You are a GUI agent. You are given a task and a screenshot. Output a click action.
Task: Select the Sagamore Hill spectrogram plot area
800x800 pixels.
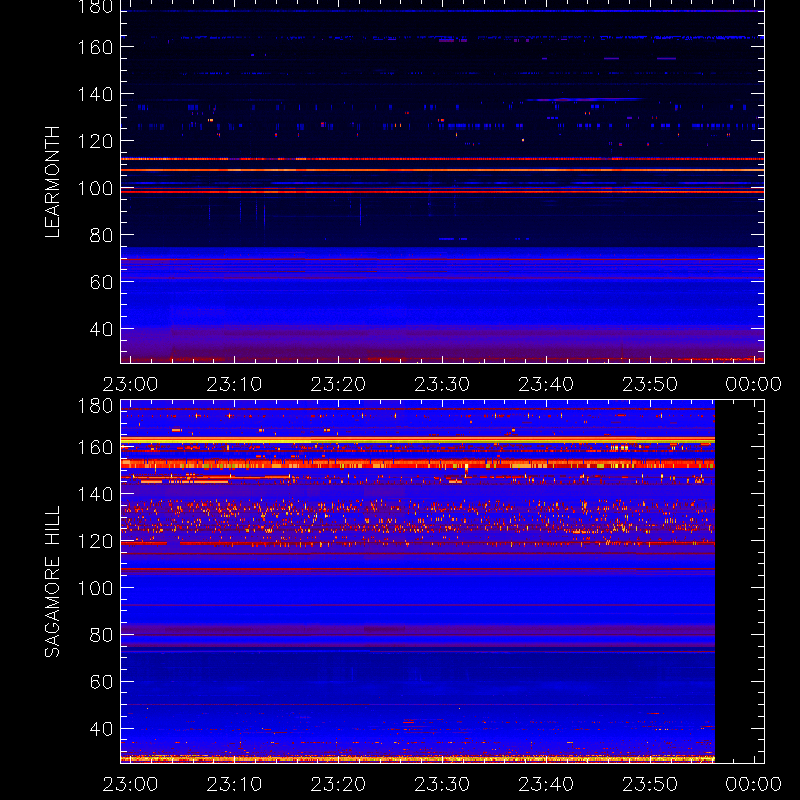442,582
